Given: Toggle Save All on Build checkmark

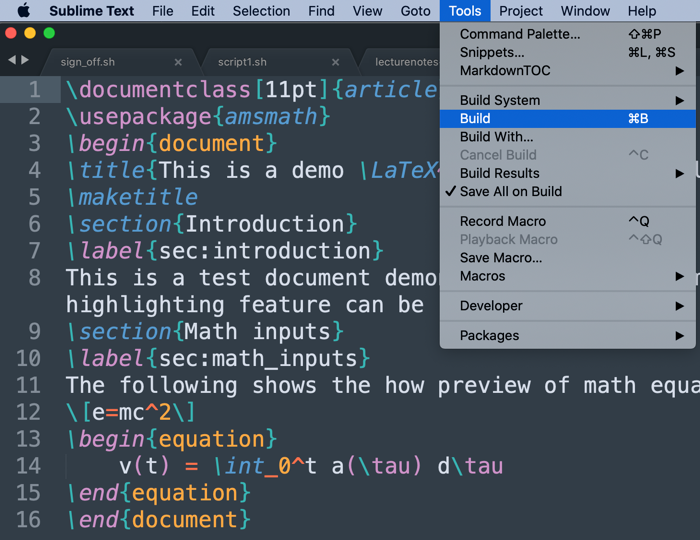Looking at the screenshot, I should pyautogui.click(x=567, y=191).
